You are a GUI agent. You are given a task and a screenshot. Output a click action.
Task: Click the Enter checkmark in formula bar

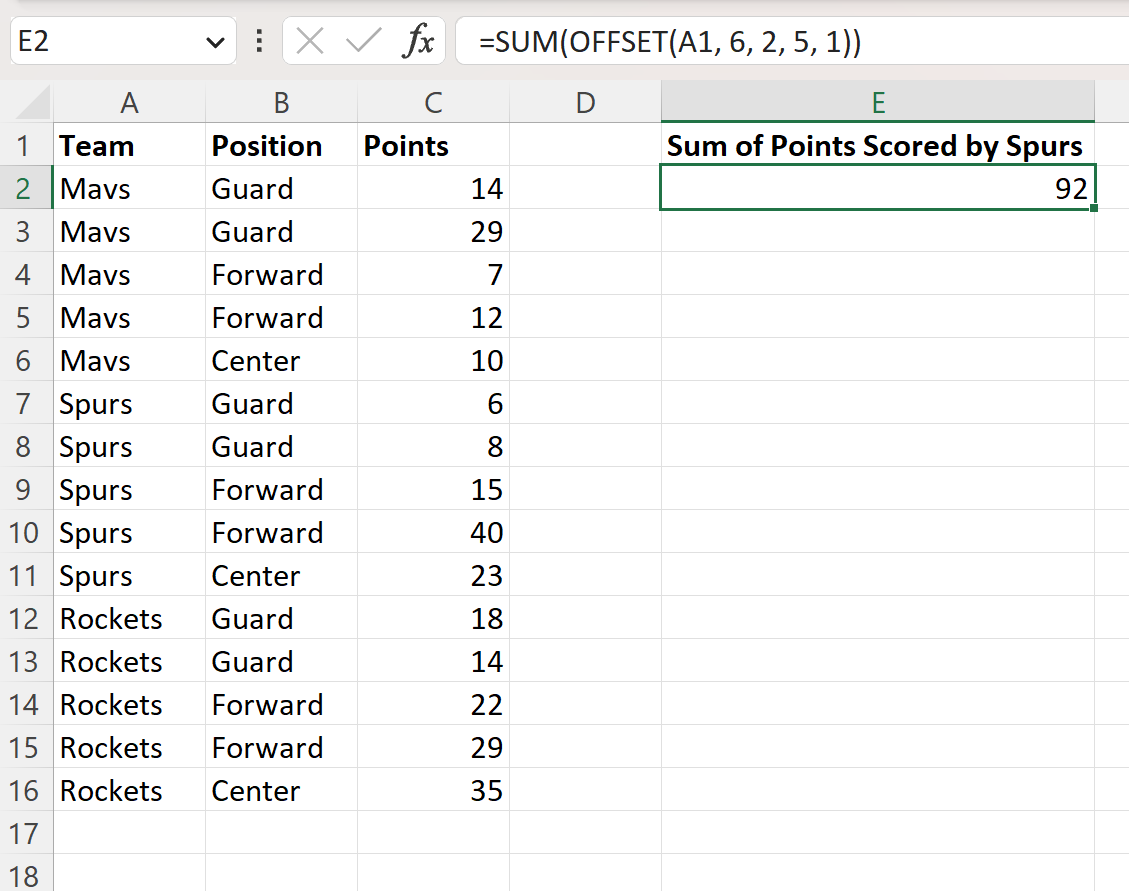(x=363, y=42)
